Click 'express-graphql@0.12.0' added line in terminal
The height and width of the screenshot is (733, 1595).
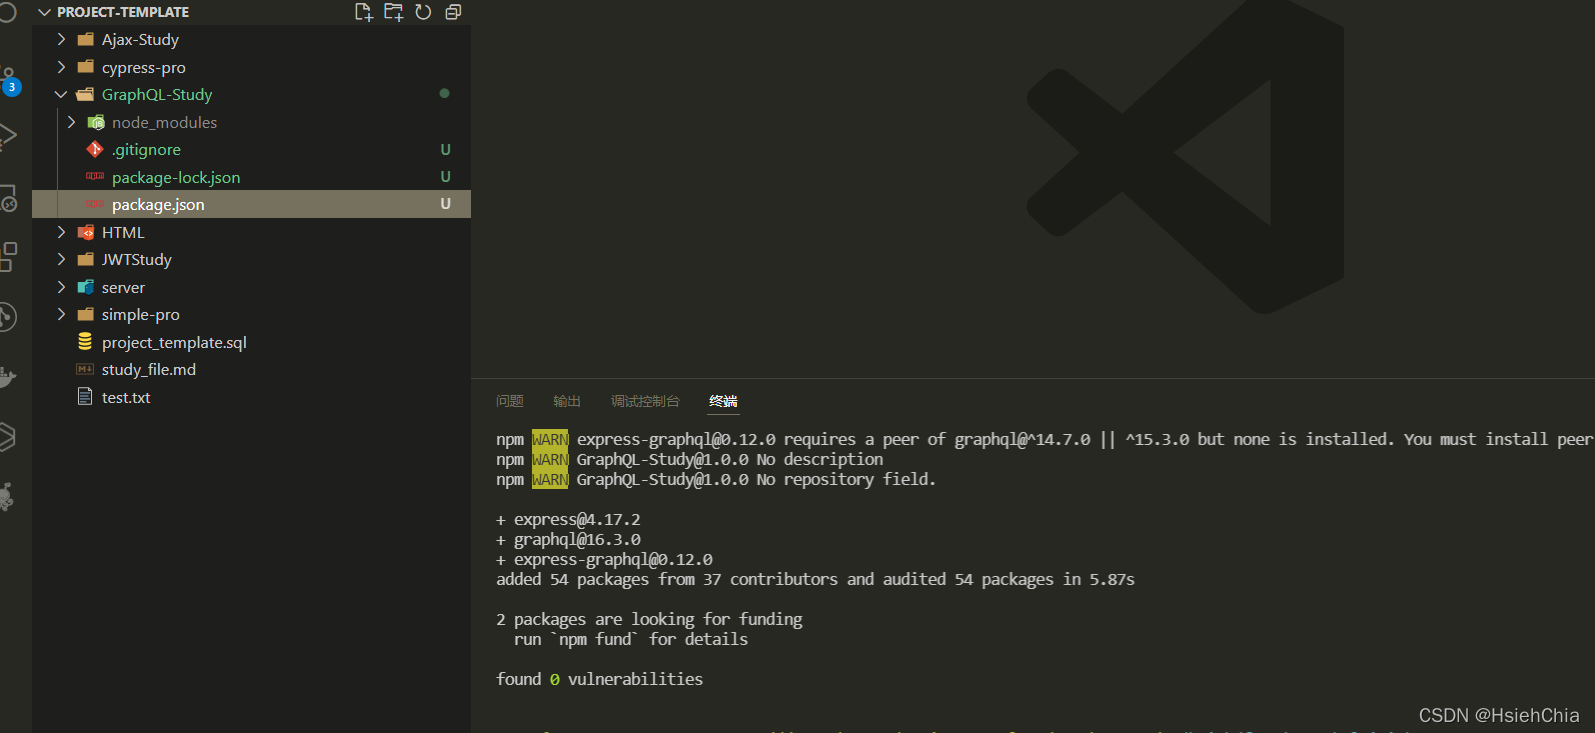(x=604, y=560)
